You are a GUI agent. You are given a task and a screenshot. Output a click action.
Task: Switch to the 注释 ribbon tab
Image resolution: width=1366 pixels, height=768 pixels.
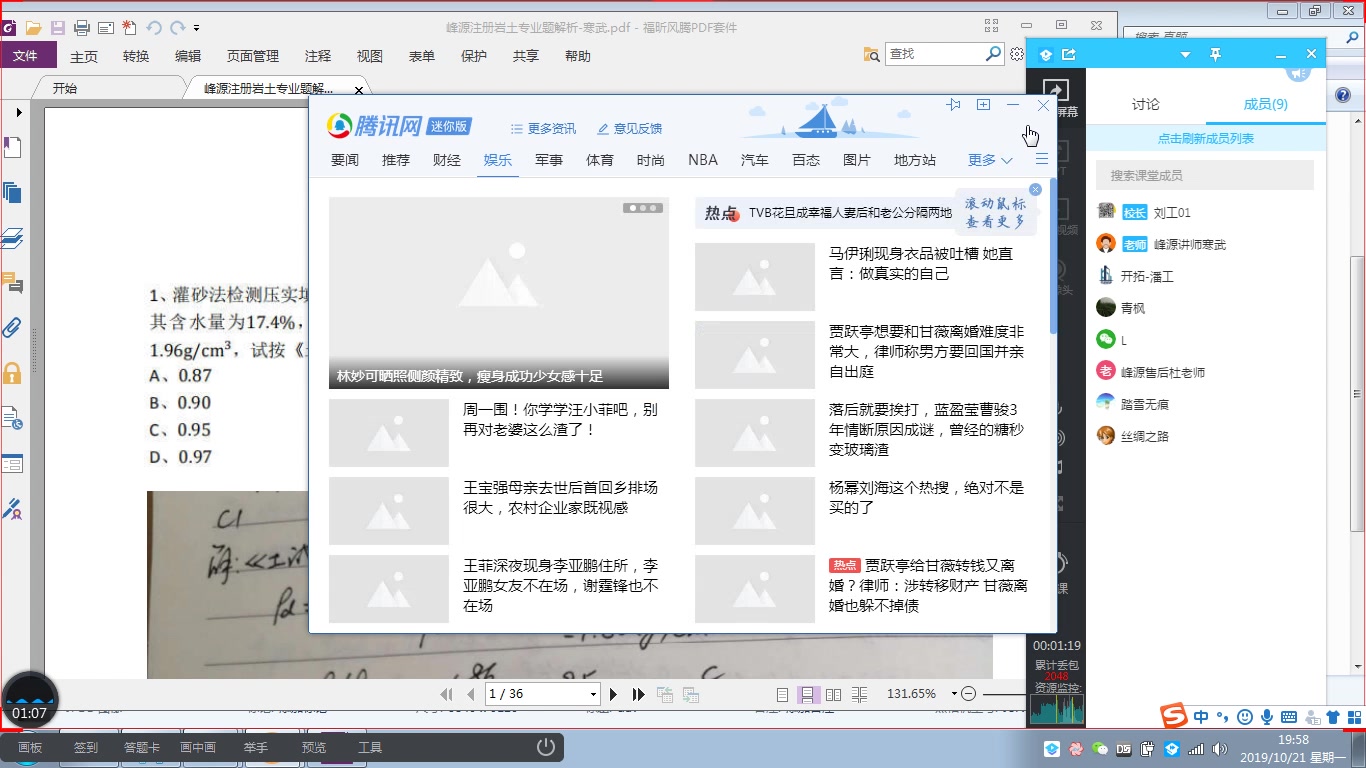(317, 57)
